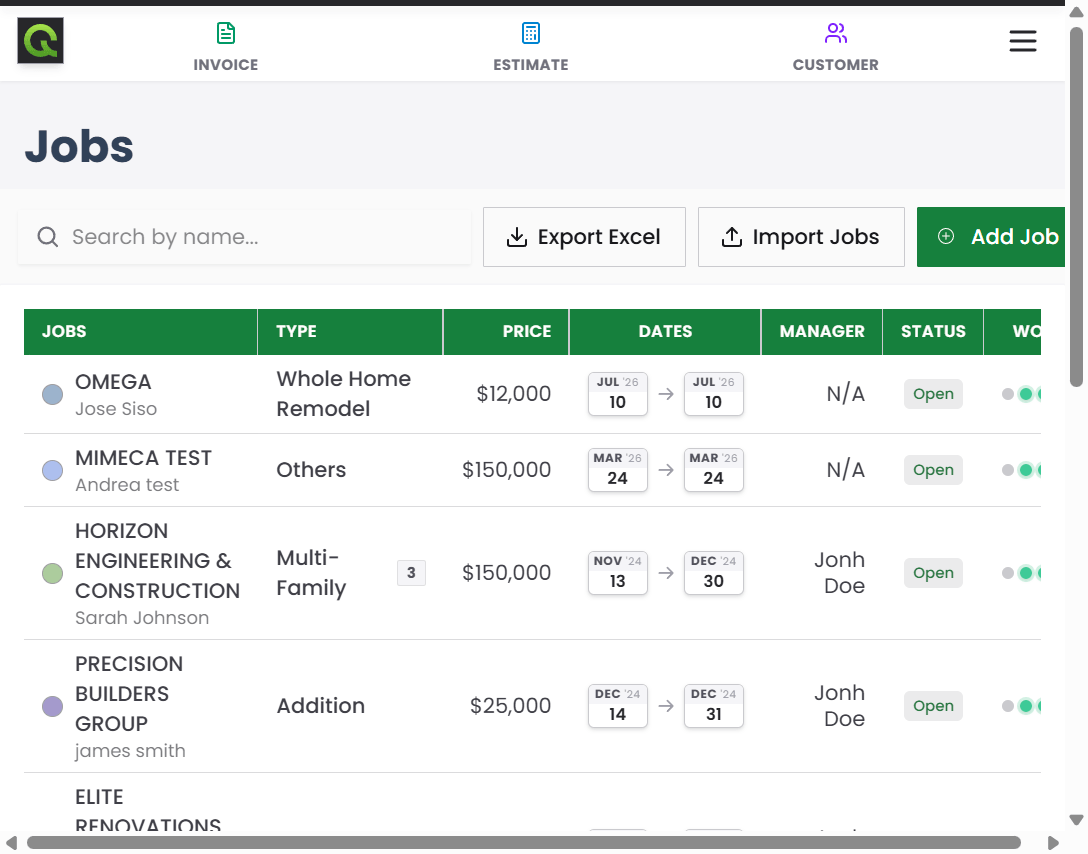Click the Whole Home Remodel type cell
This screenshot has height=854, width=1088.
[343, 394]
